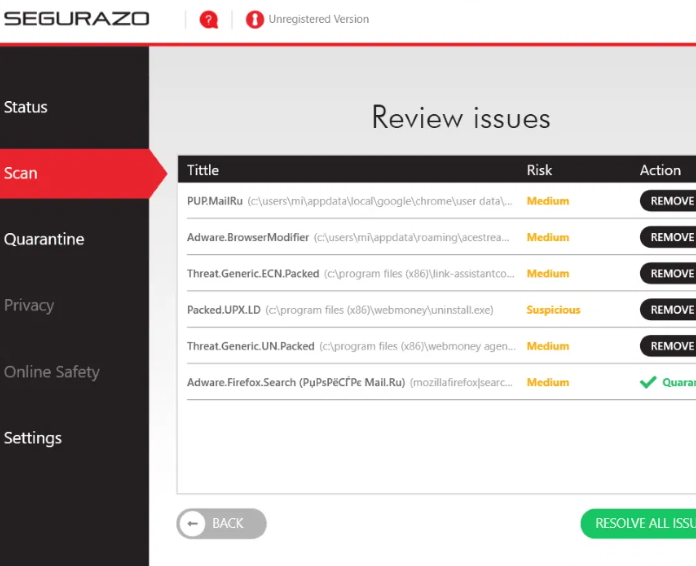Click the Suspicious risk label
Image resolution: width=696 pixels, height=566 pixels.
click(x=553, y=310)
